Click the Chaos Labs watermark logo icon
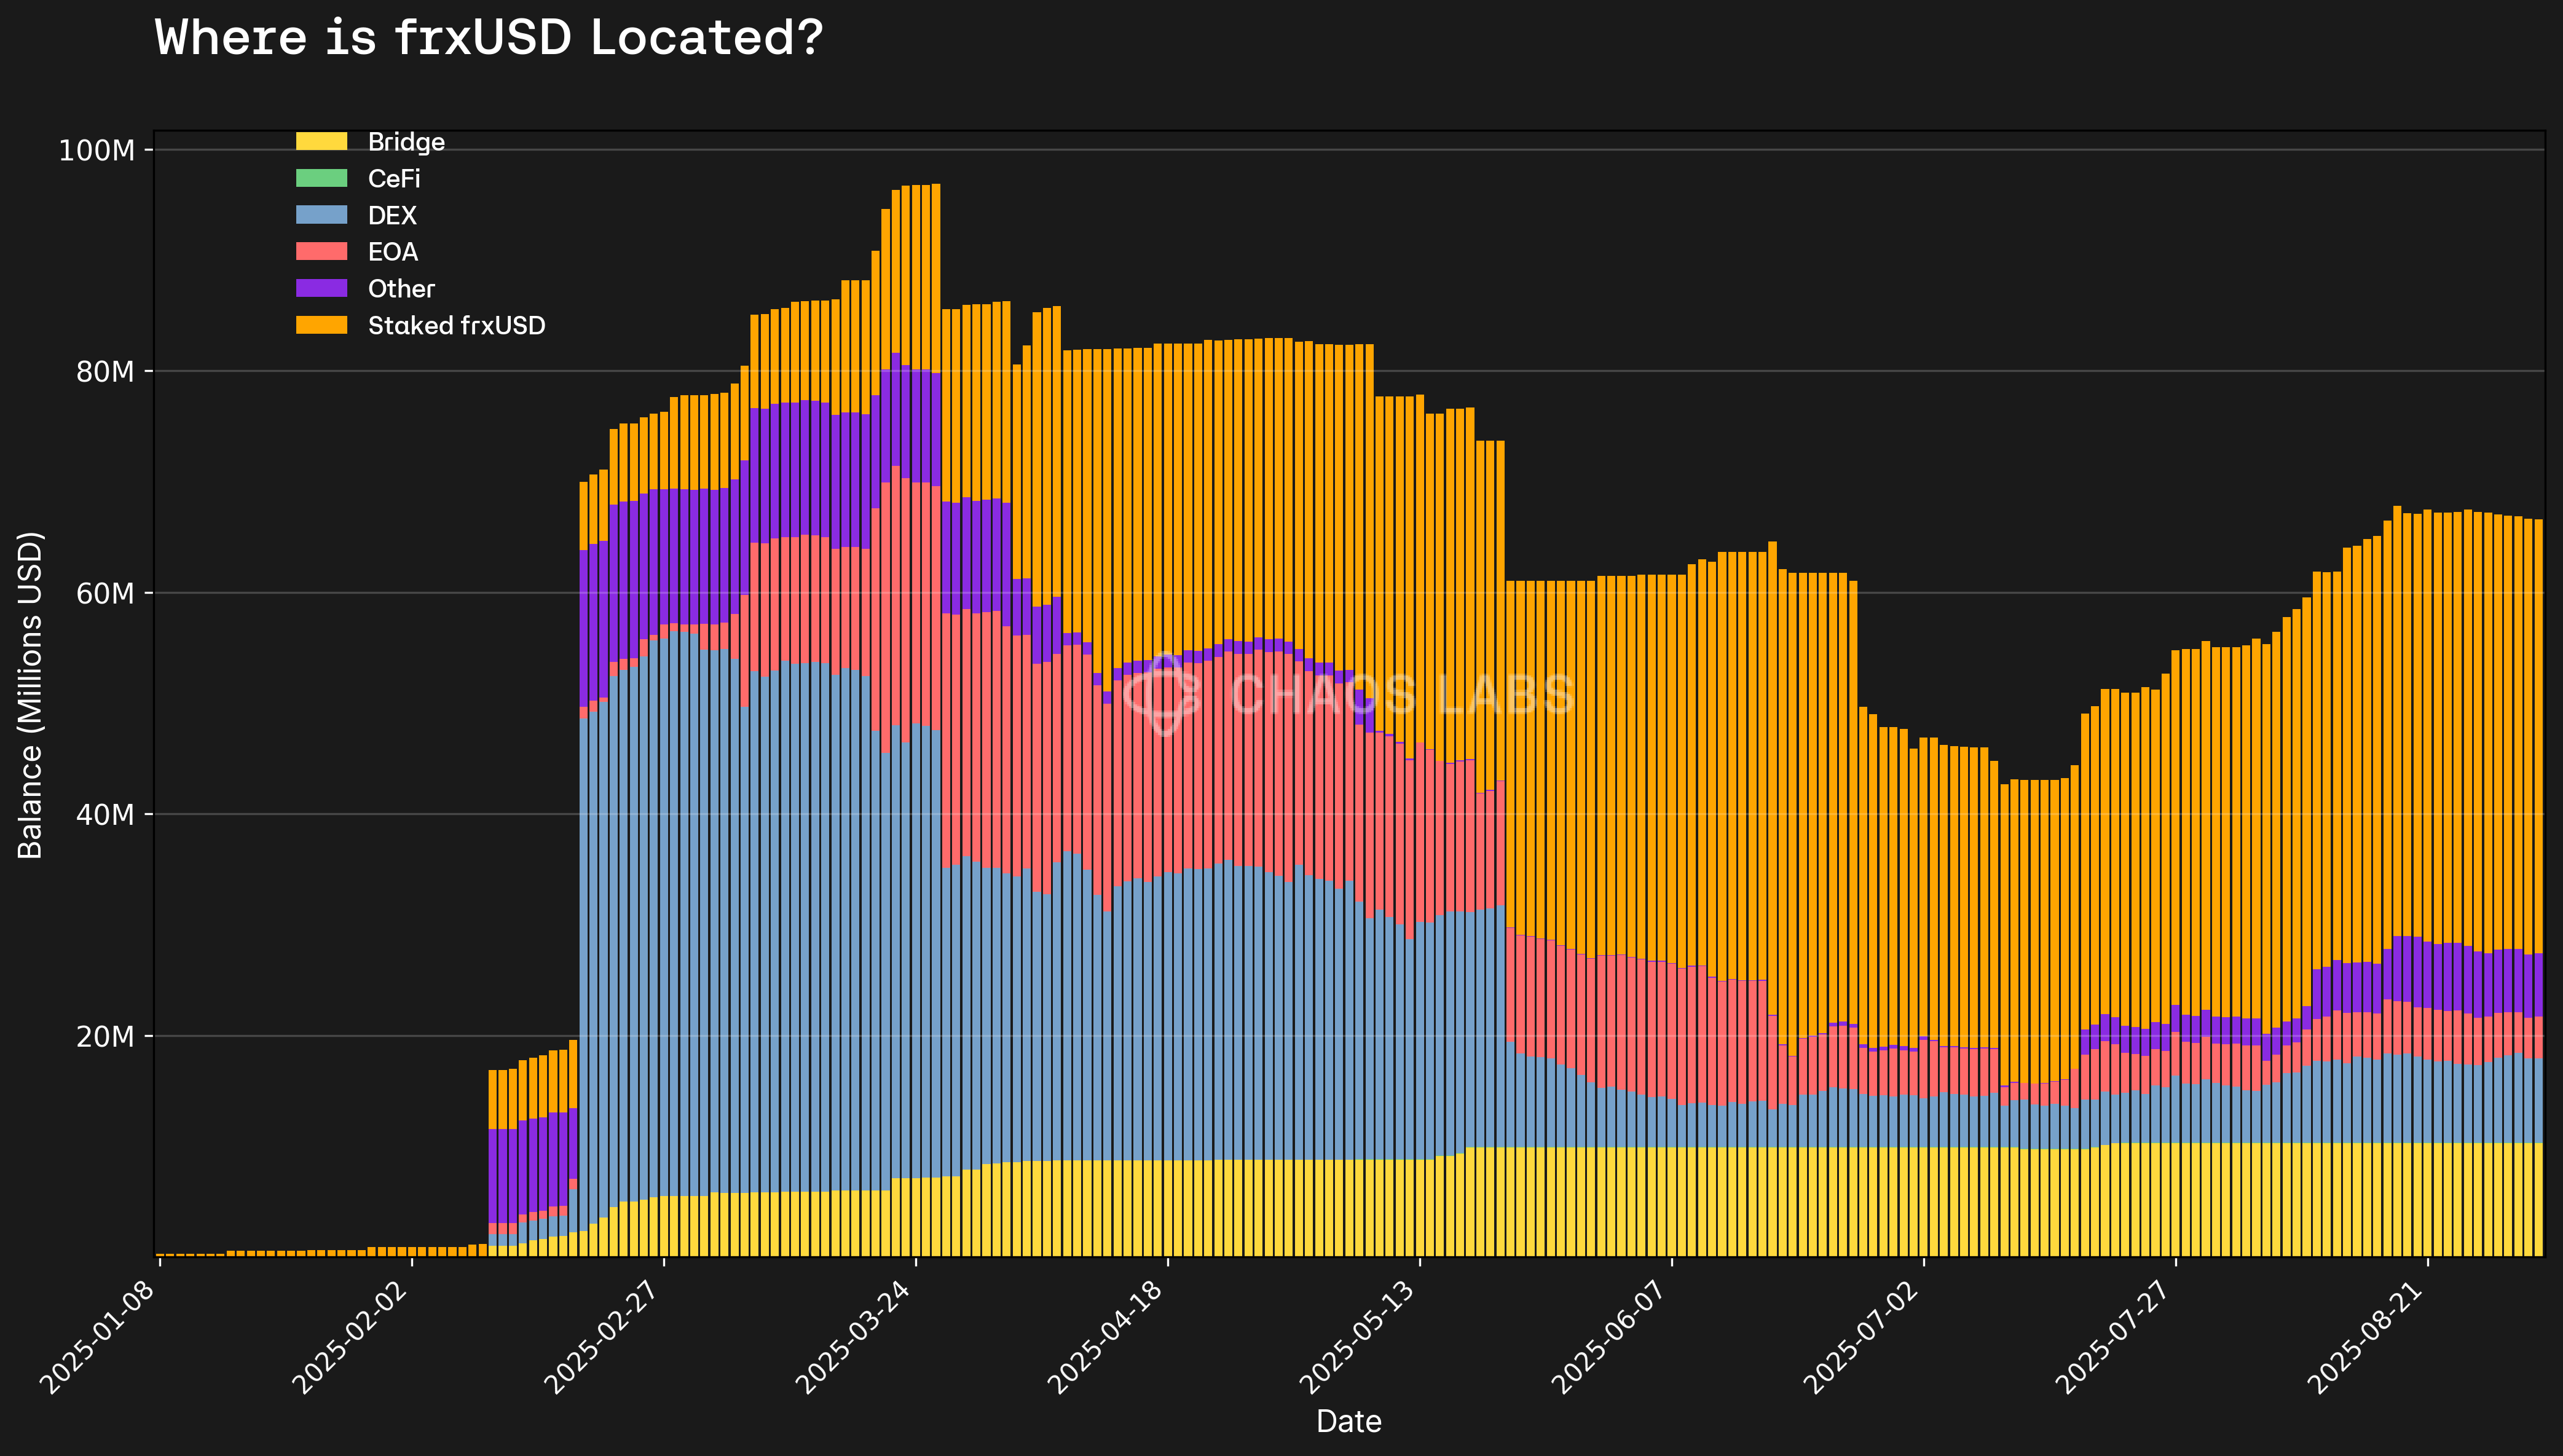Screen dimensions: 2563x1456 [x=1162, y=693]
